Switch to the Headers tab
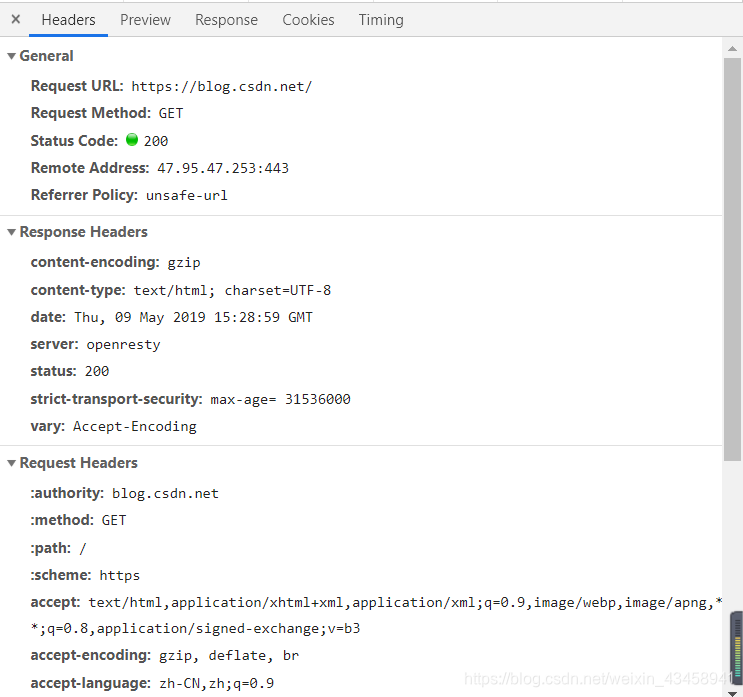The width and height of the screenshot is (743, 697). pyautogui.click(x=68, y=20)
